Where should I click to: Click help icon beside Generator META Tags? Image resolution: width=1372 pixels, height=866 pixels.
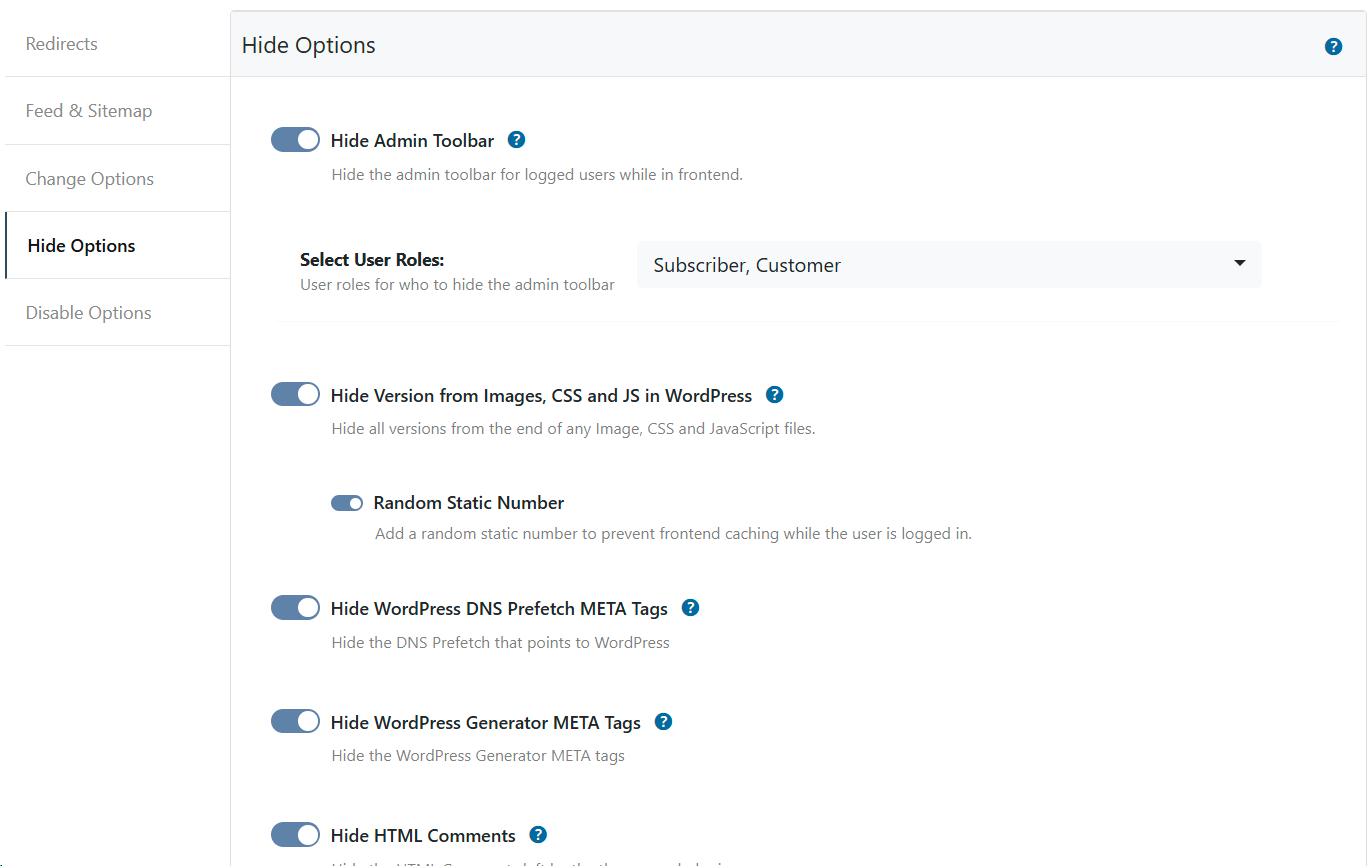(663, 722)
